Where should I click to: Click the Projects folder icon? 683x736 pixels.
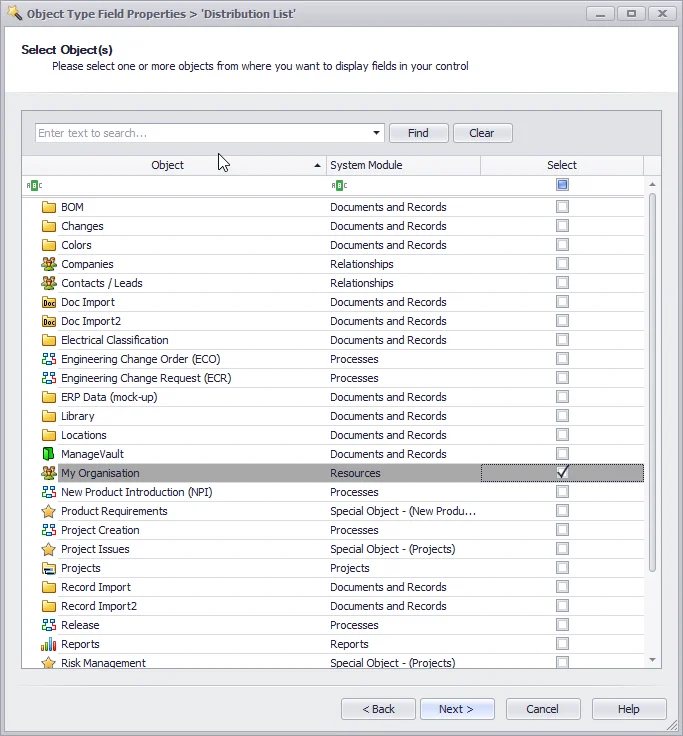48,568
